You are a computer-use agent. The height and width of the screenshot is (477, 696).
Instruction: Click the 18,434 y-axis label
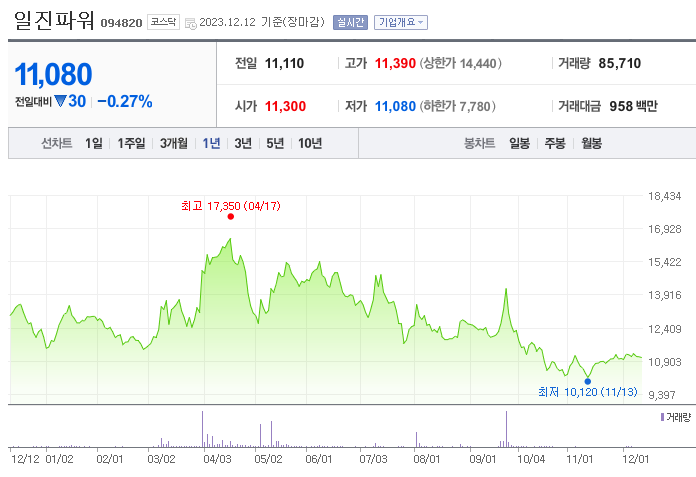click(664, 196)
